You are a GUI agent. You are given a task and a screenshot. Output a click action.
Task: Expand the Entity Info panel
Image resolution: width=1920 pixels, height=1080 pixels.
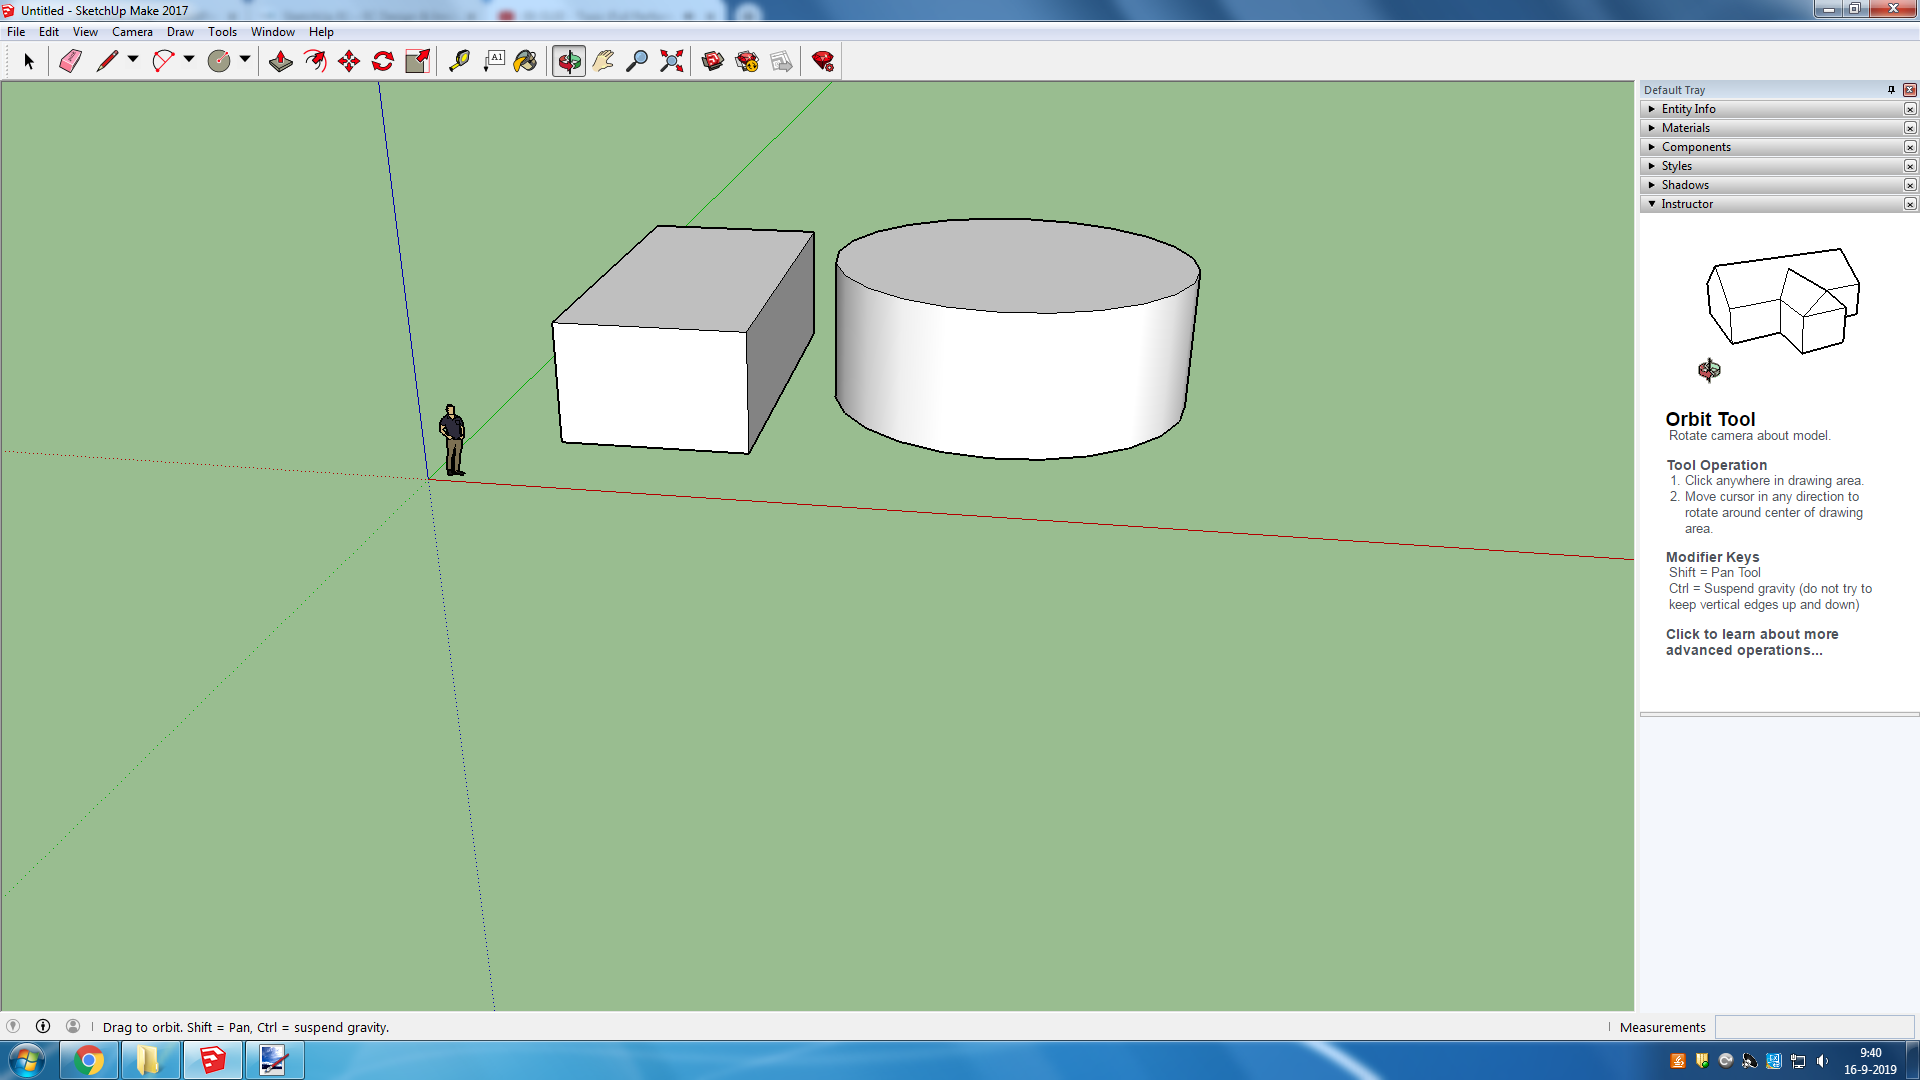[1688, 109]
